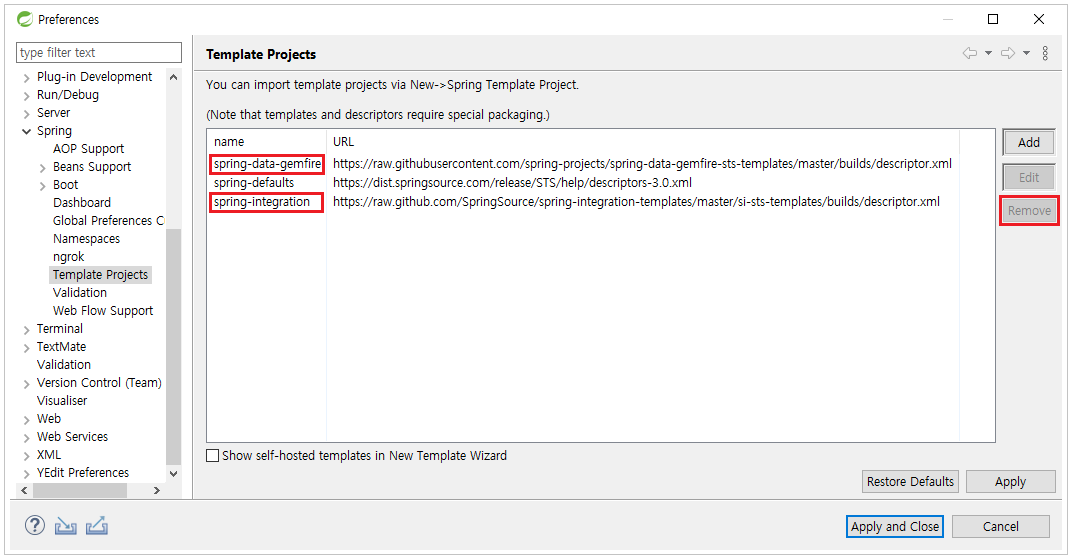1072x558 pixels.
Task: Select Visualiser preferences item
Action: 62,400
